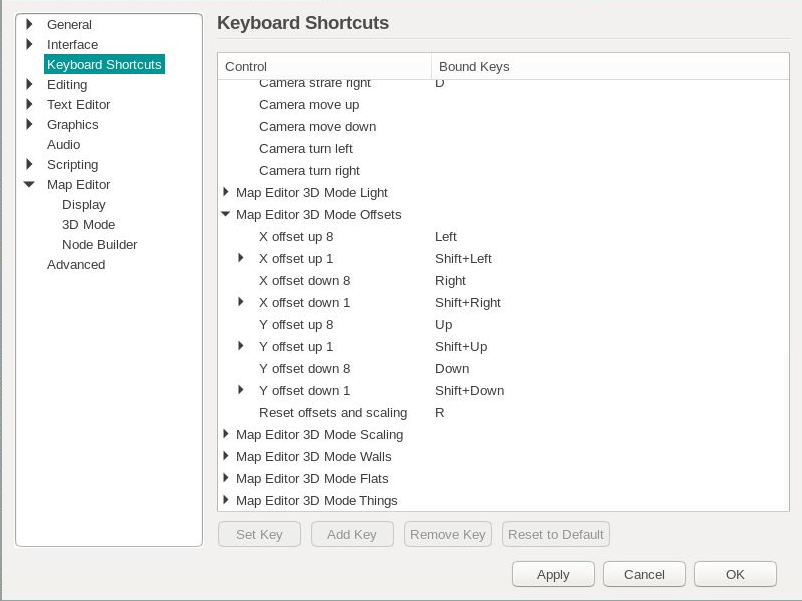The height and width of the screenshot is (601, 802).
Task: Open the Text Editor preferences page
Action: (78, 104)
